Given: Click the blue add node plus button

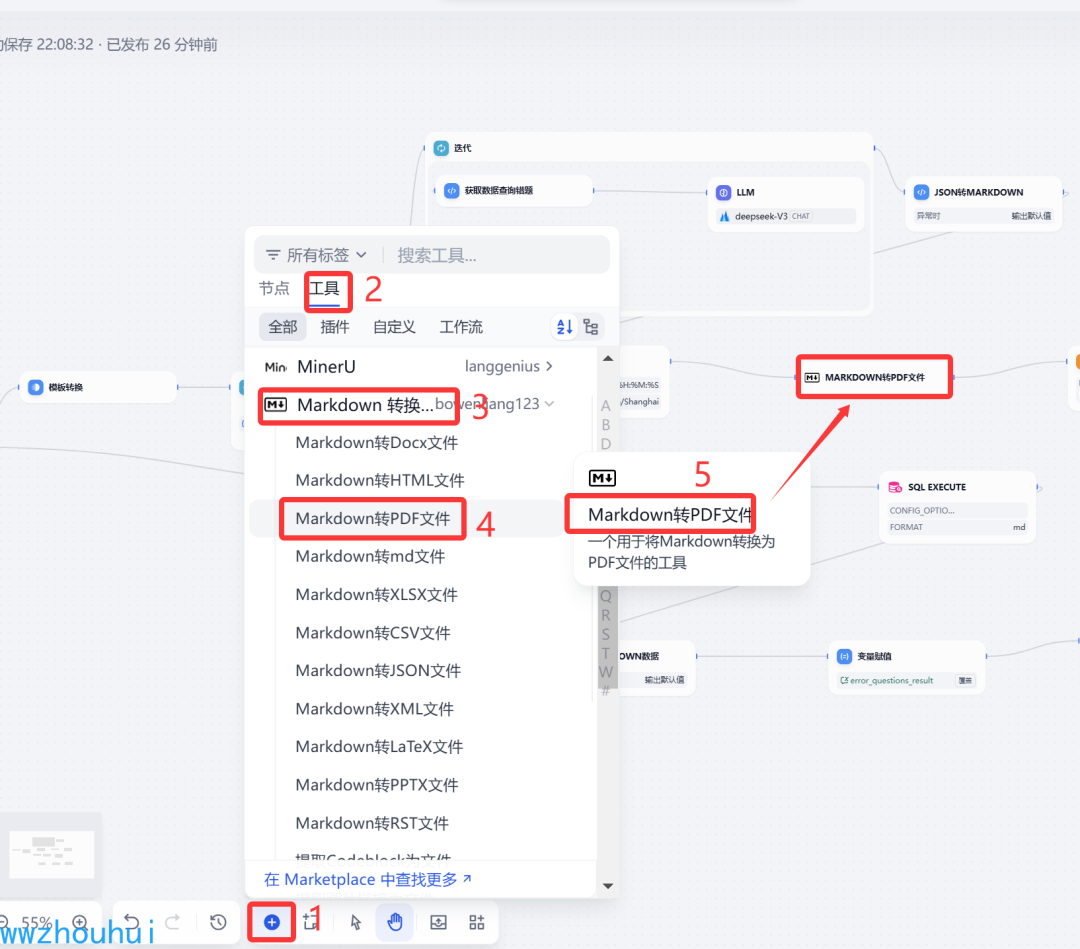Looking at the screenshot, I should click(272, 921).
